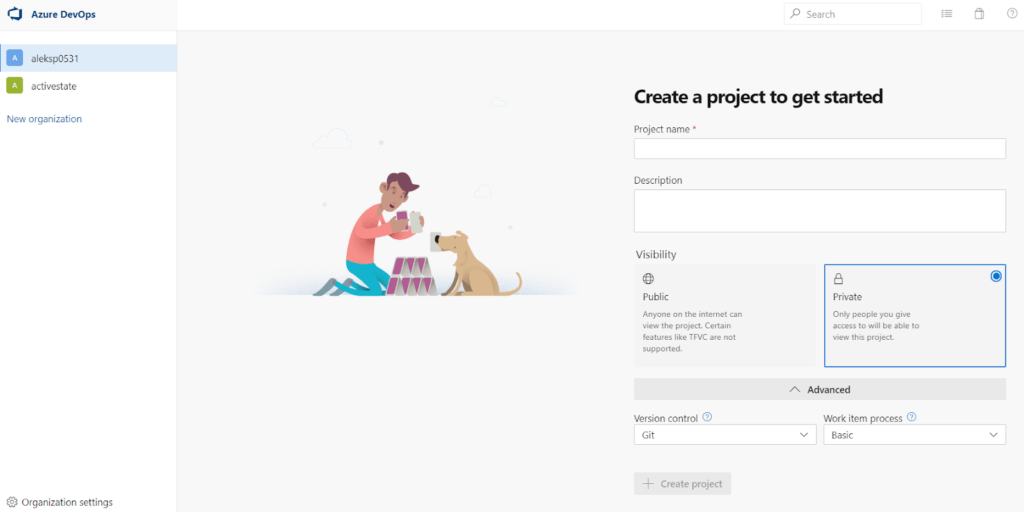Switch to the activestate organization
The image size is (1024, 512).
point(54,86)
